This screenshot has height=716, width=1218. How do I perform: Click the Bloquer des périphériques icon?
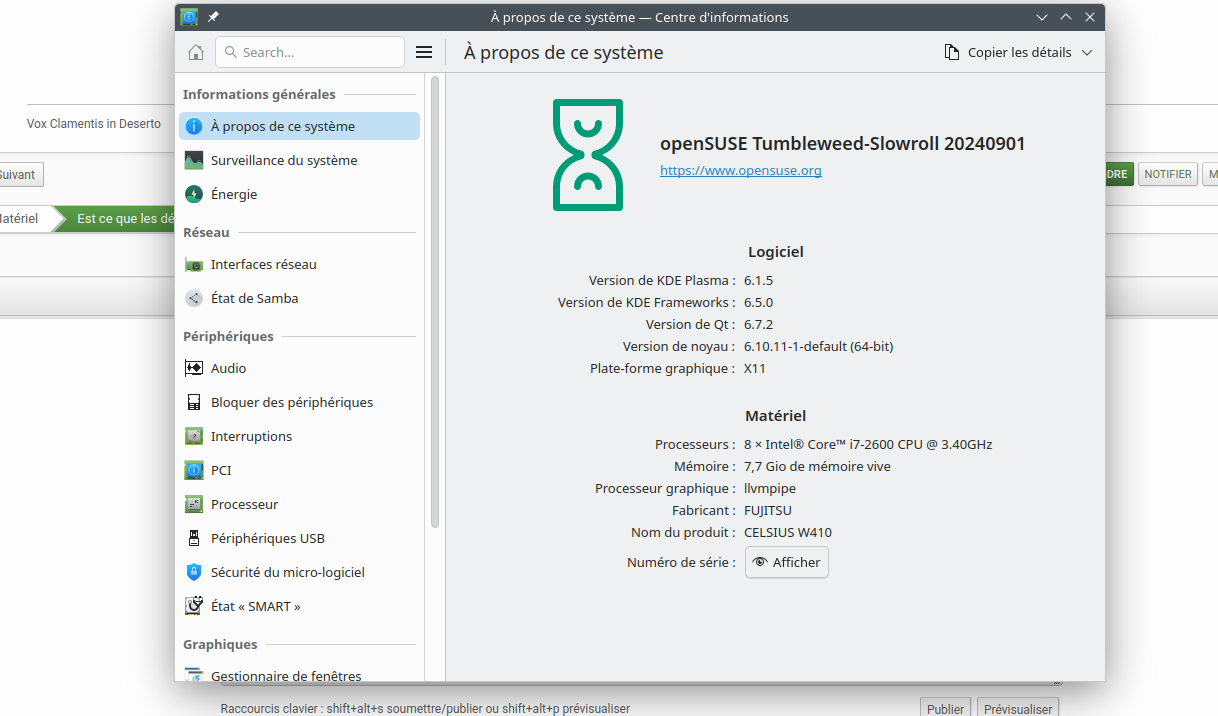(194, 402)
